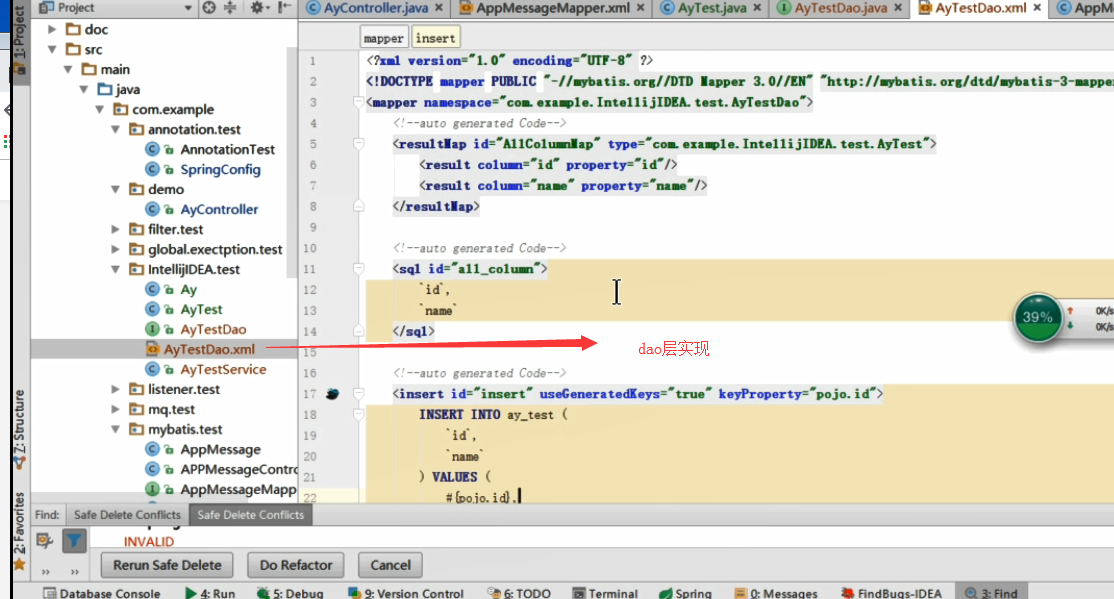Open the Spring tool window
Screen dimensions: 1114x599
686,593
